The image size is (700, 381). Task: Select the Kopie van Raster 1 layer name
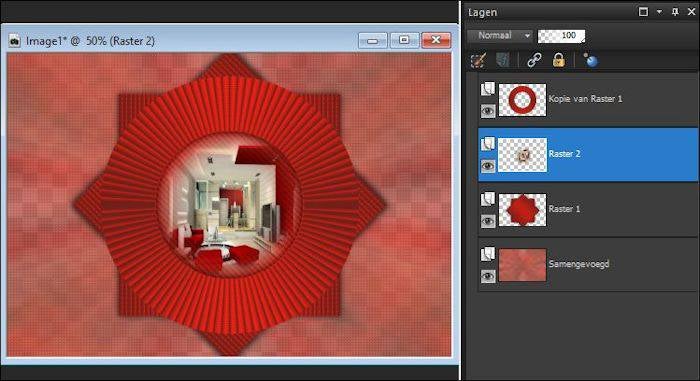tap(585, 99)
